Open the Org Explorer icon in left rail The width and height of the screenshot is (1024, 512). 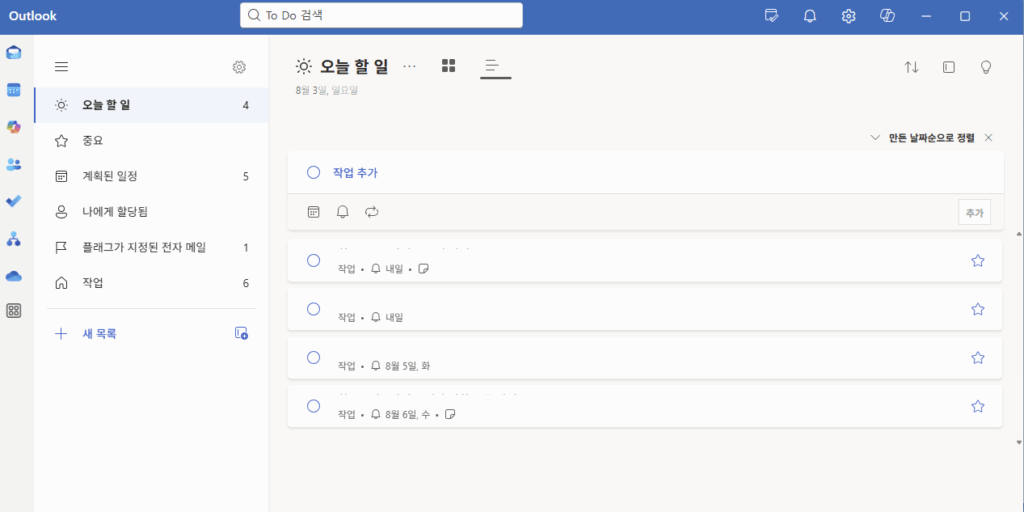click(x=14, y=239)
